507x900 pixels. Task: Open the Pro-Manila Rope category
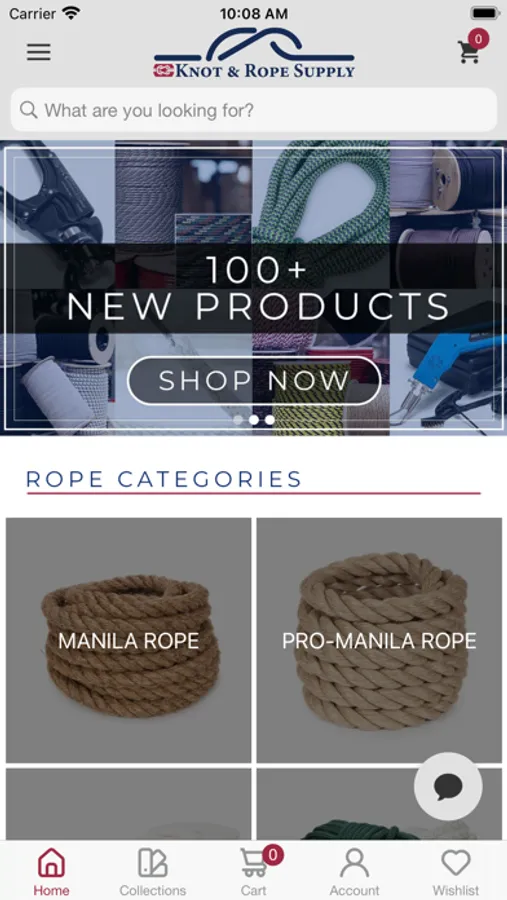(379, 640)
